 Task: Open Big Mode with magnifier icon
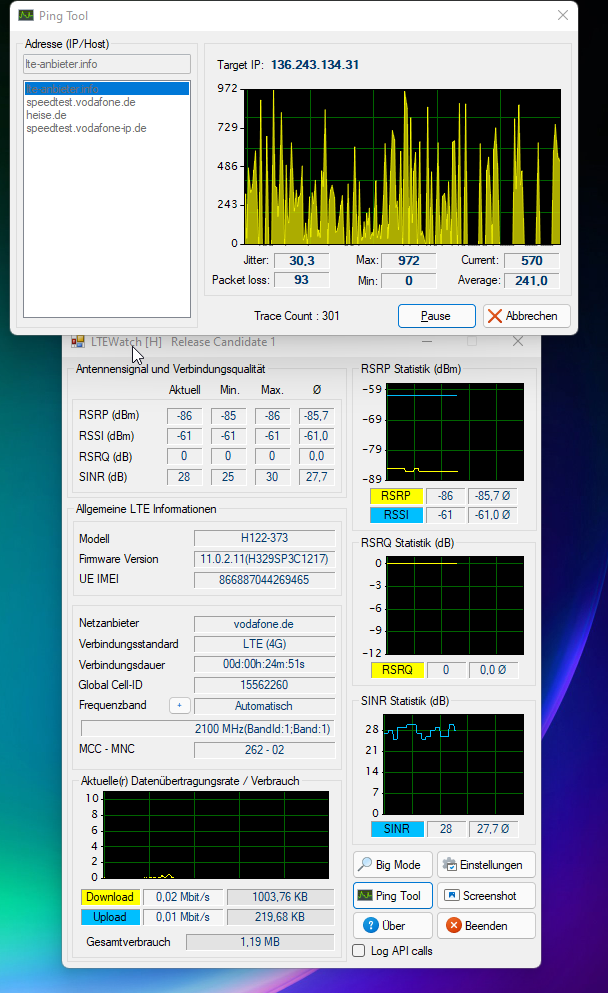[393, 864]
